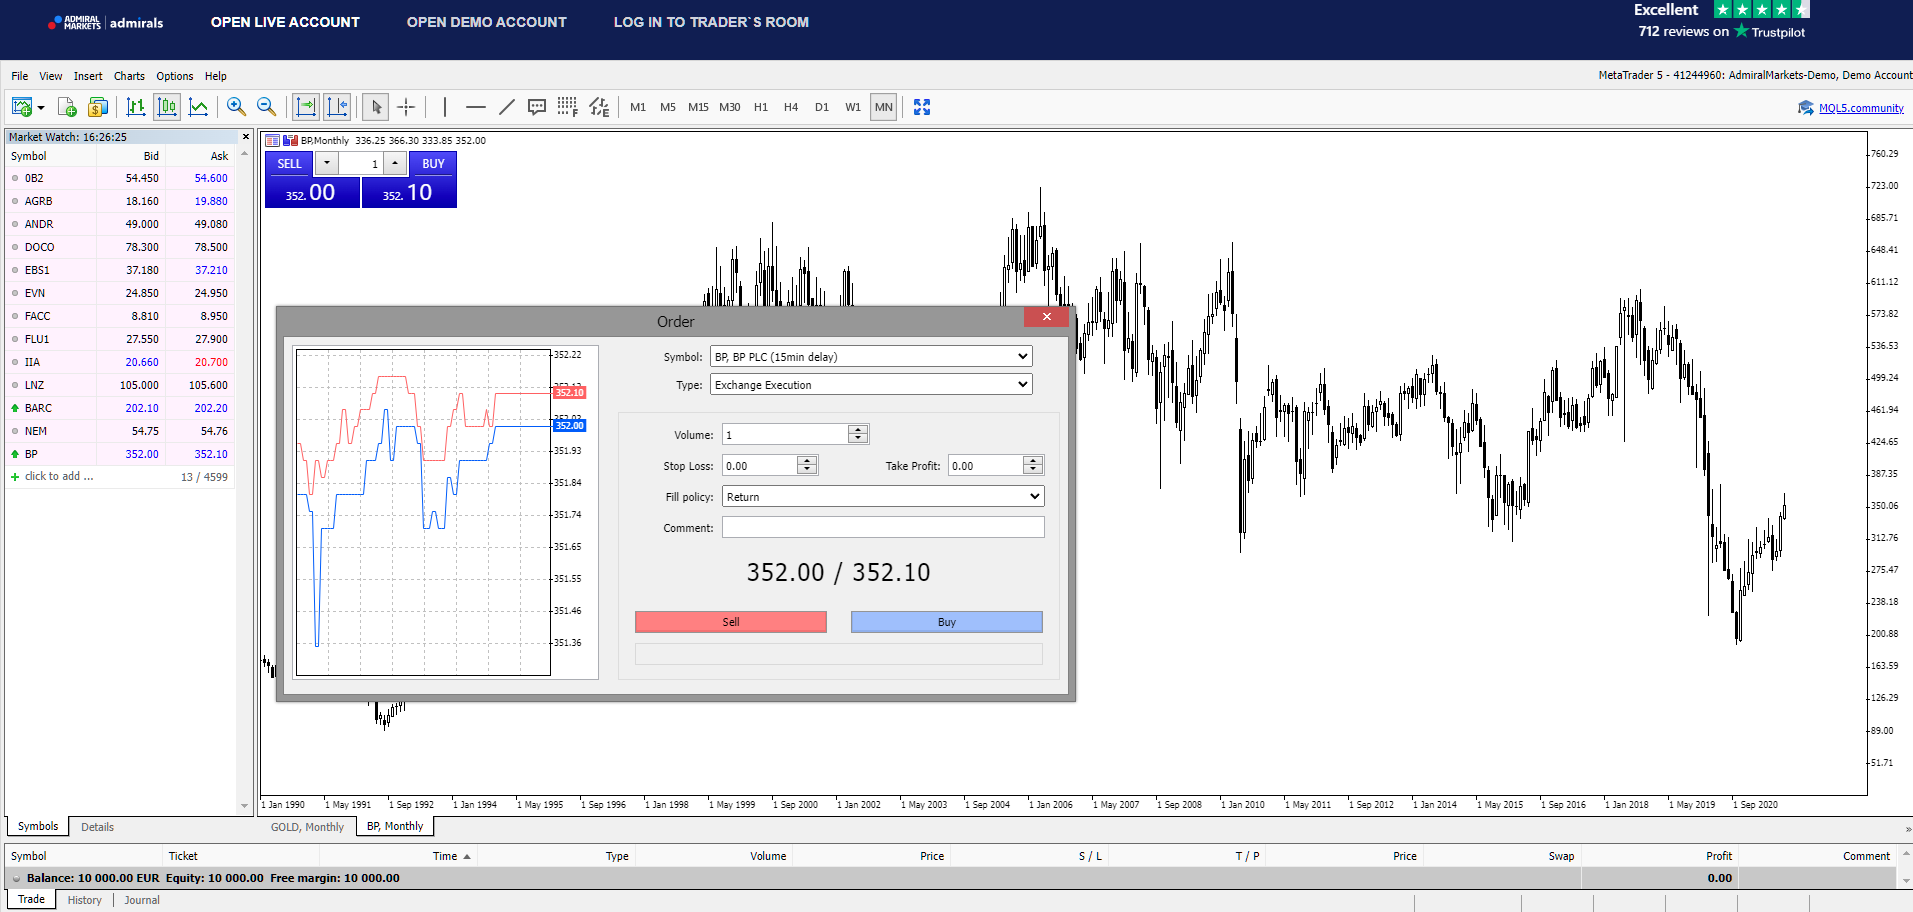Select the trendline drawing tool

click(x=507, y=107)
